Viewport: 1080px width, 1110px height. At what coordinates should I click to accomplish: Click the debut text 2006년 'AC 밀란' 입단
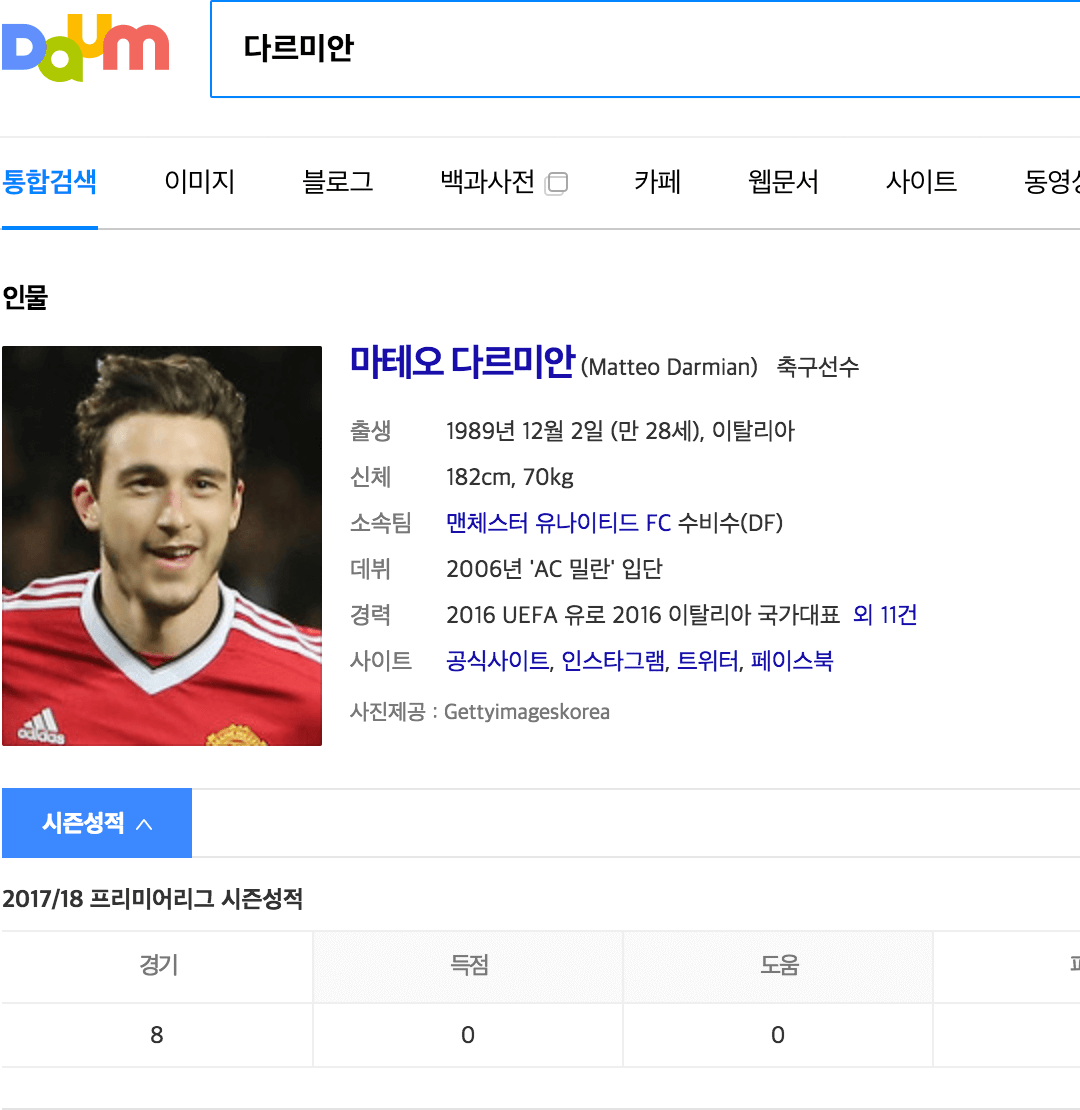pyautogui.click(x=554, y=568)
